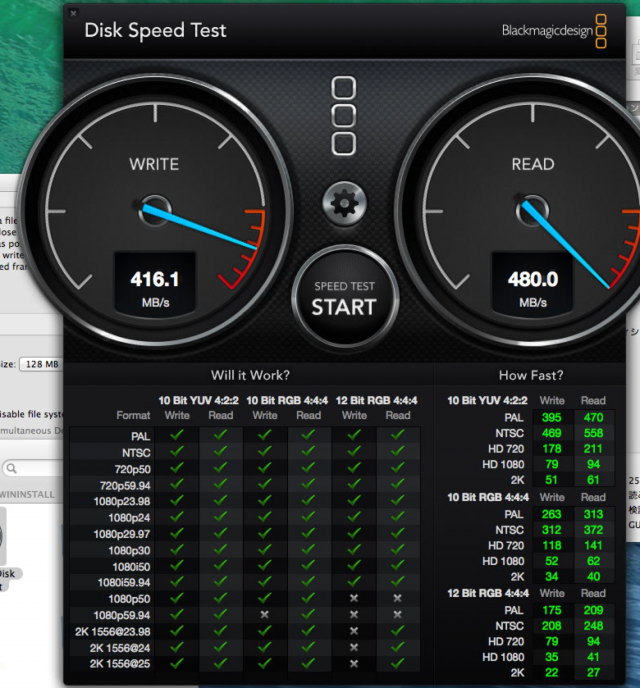Viewport: 640px width, 689px height.
Task: Click 12 Bit RGB NTSC read value 248
Action: (x=593, y=626)
